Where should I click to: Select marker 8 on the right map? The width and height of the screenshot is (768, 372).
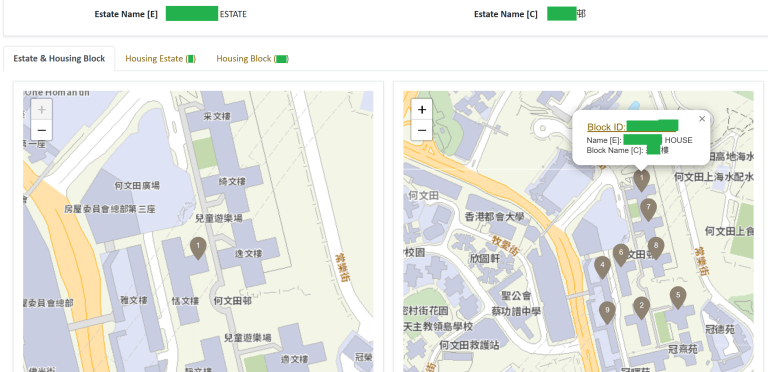[656, 248]
